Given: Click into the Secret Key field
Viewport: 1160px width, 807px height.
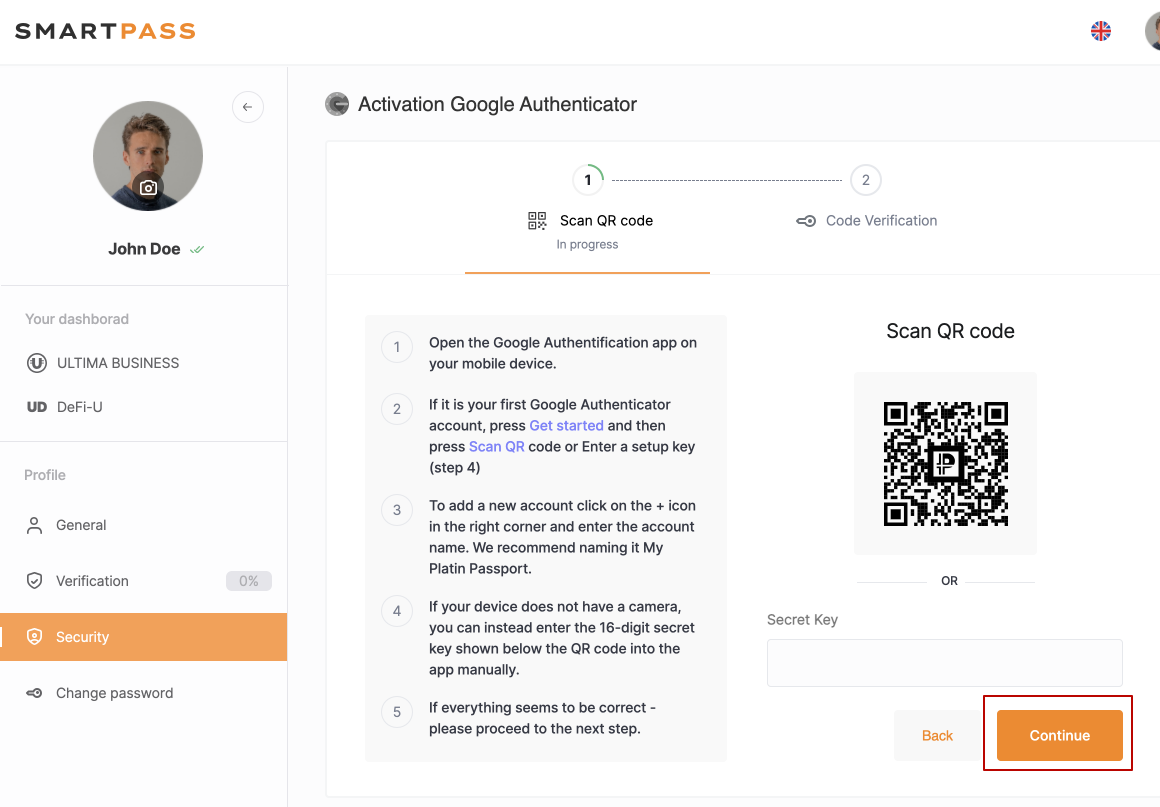Looking at the screenshot, I should (944, 663).
